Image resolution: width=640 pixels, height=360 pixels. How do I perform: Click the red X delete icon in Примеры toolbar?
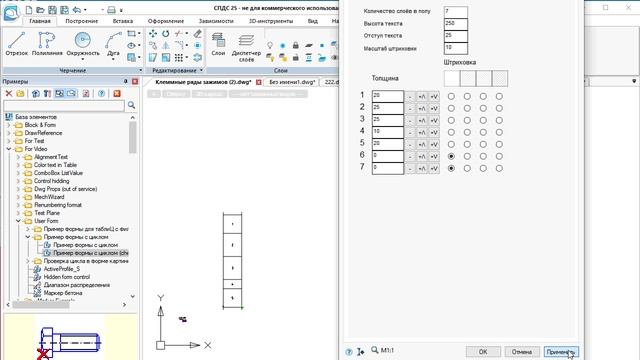(x=9, y=94)
